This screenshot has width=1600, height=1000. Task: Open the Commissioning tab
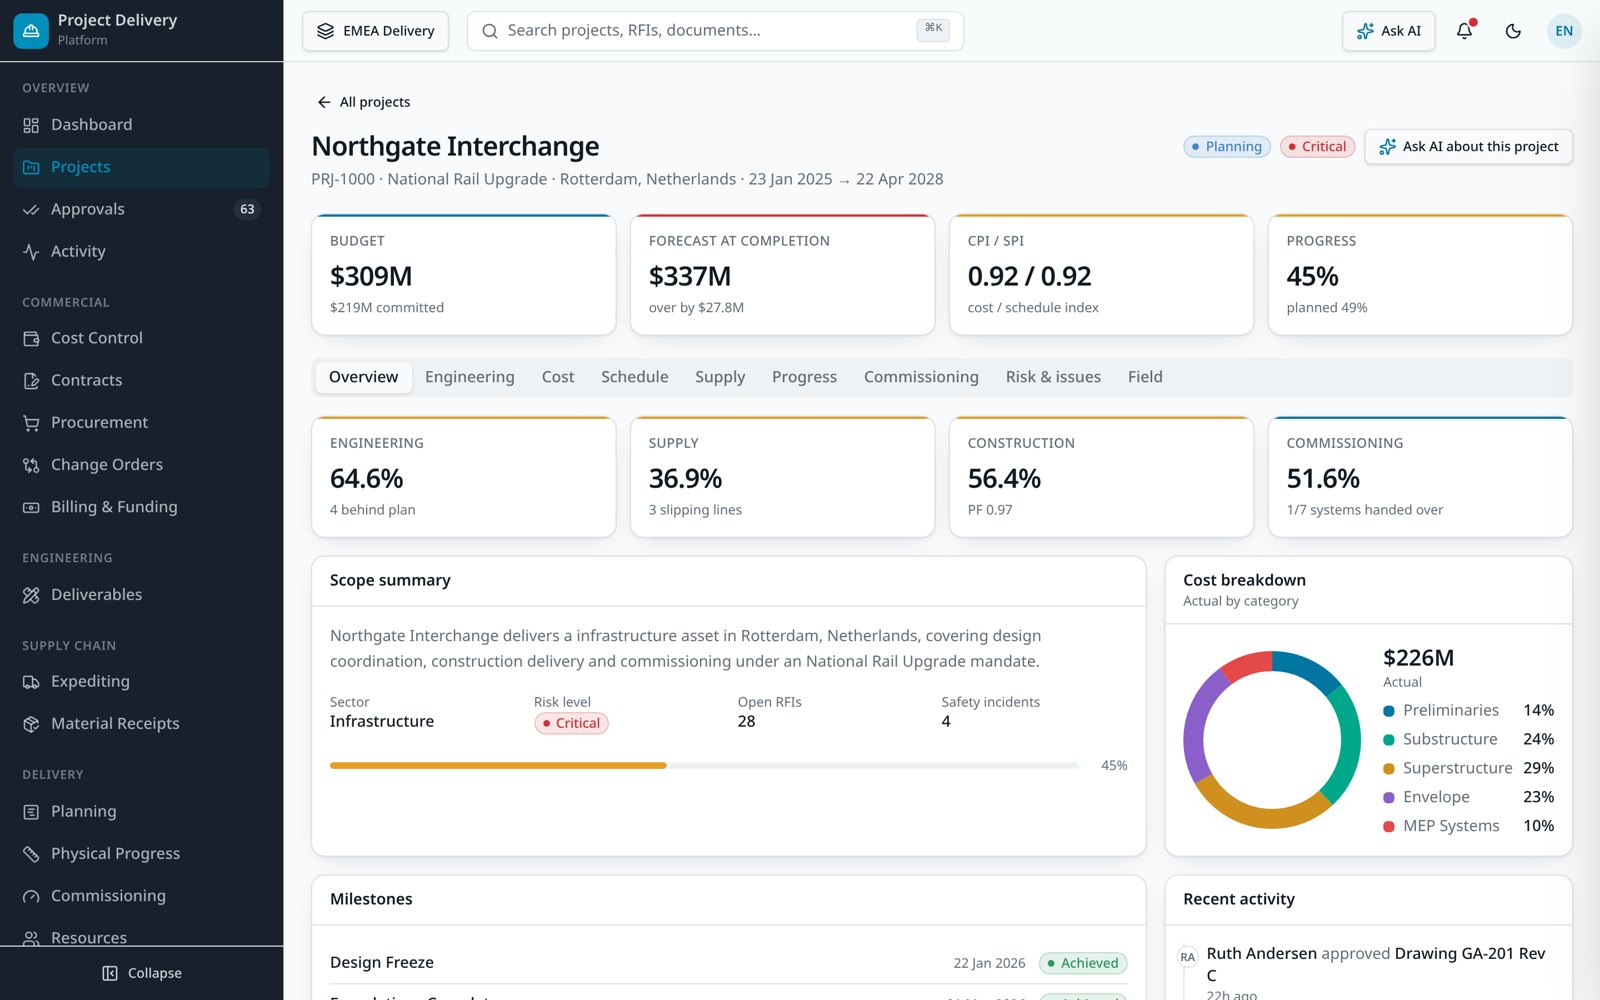click(921, 377)
